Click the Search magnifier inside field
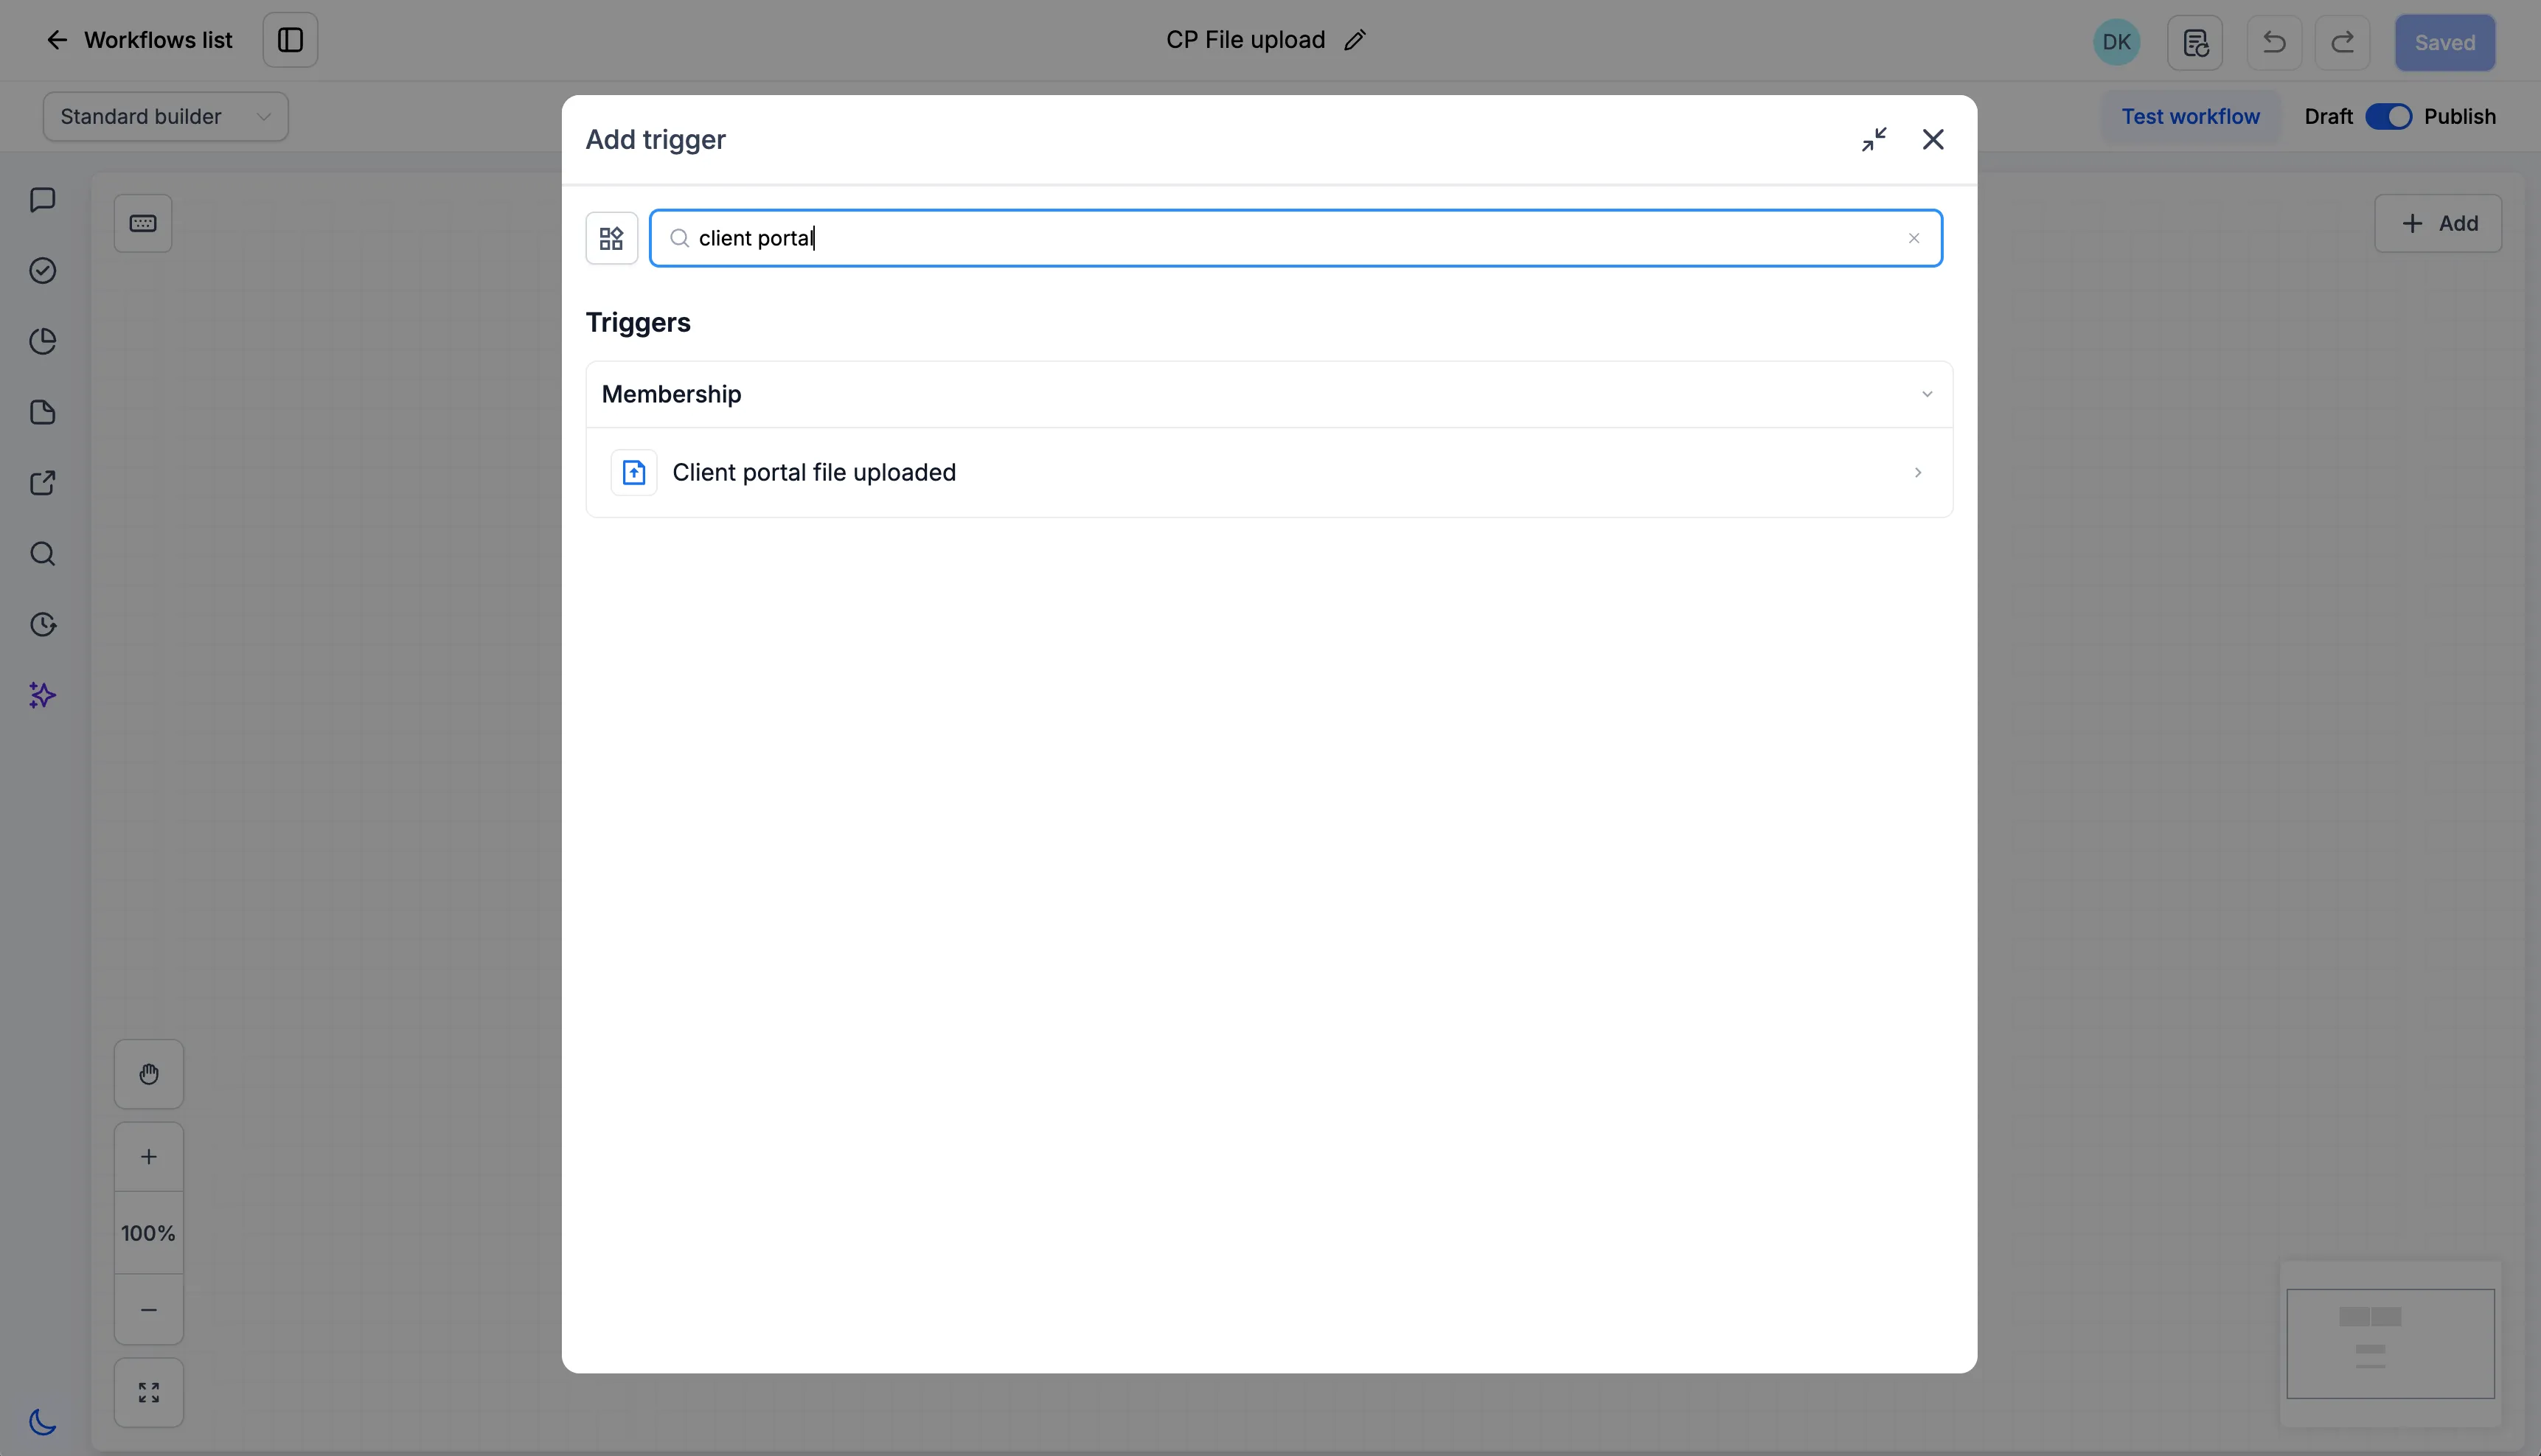The image size is (2541, 1456). tap(680, 238)
